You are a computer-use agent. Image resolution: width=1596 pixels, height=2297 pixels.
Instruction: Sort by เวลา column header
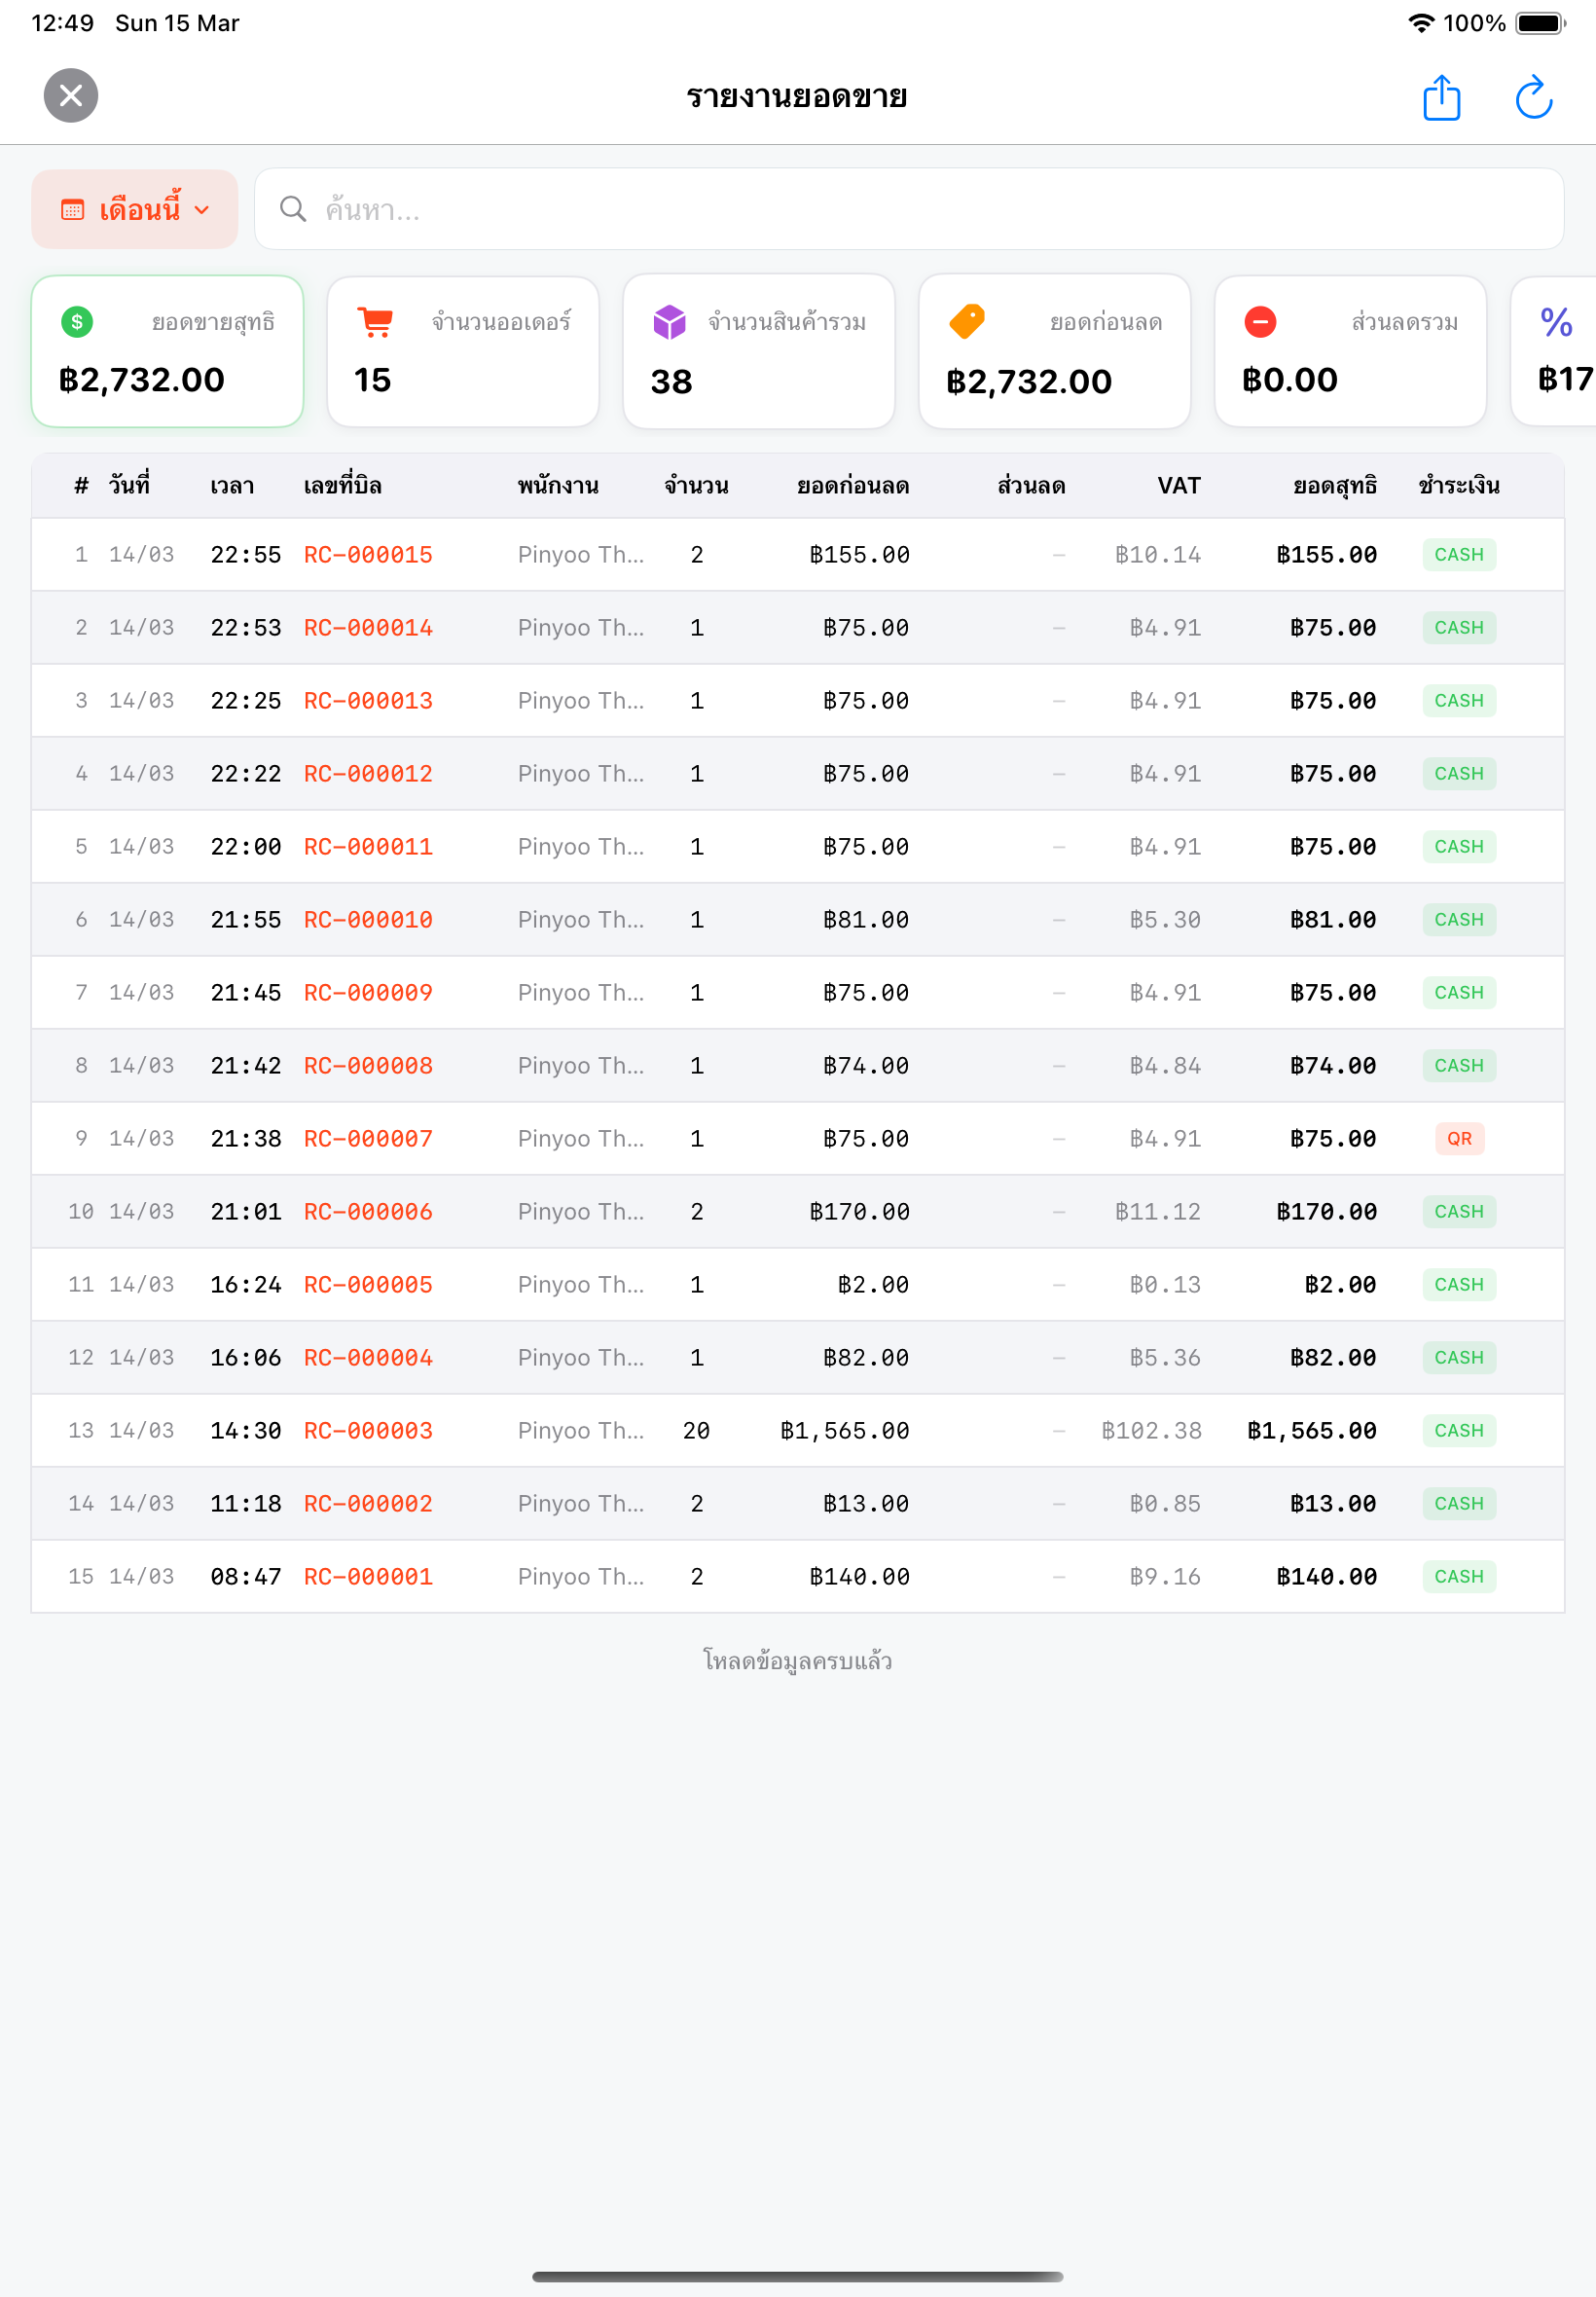click(x=232, y=486)
